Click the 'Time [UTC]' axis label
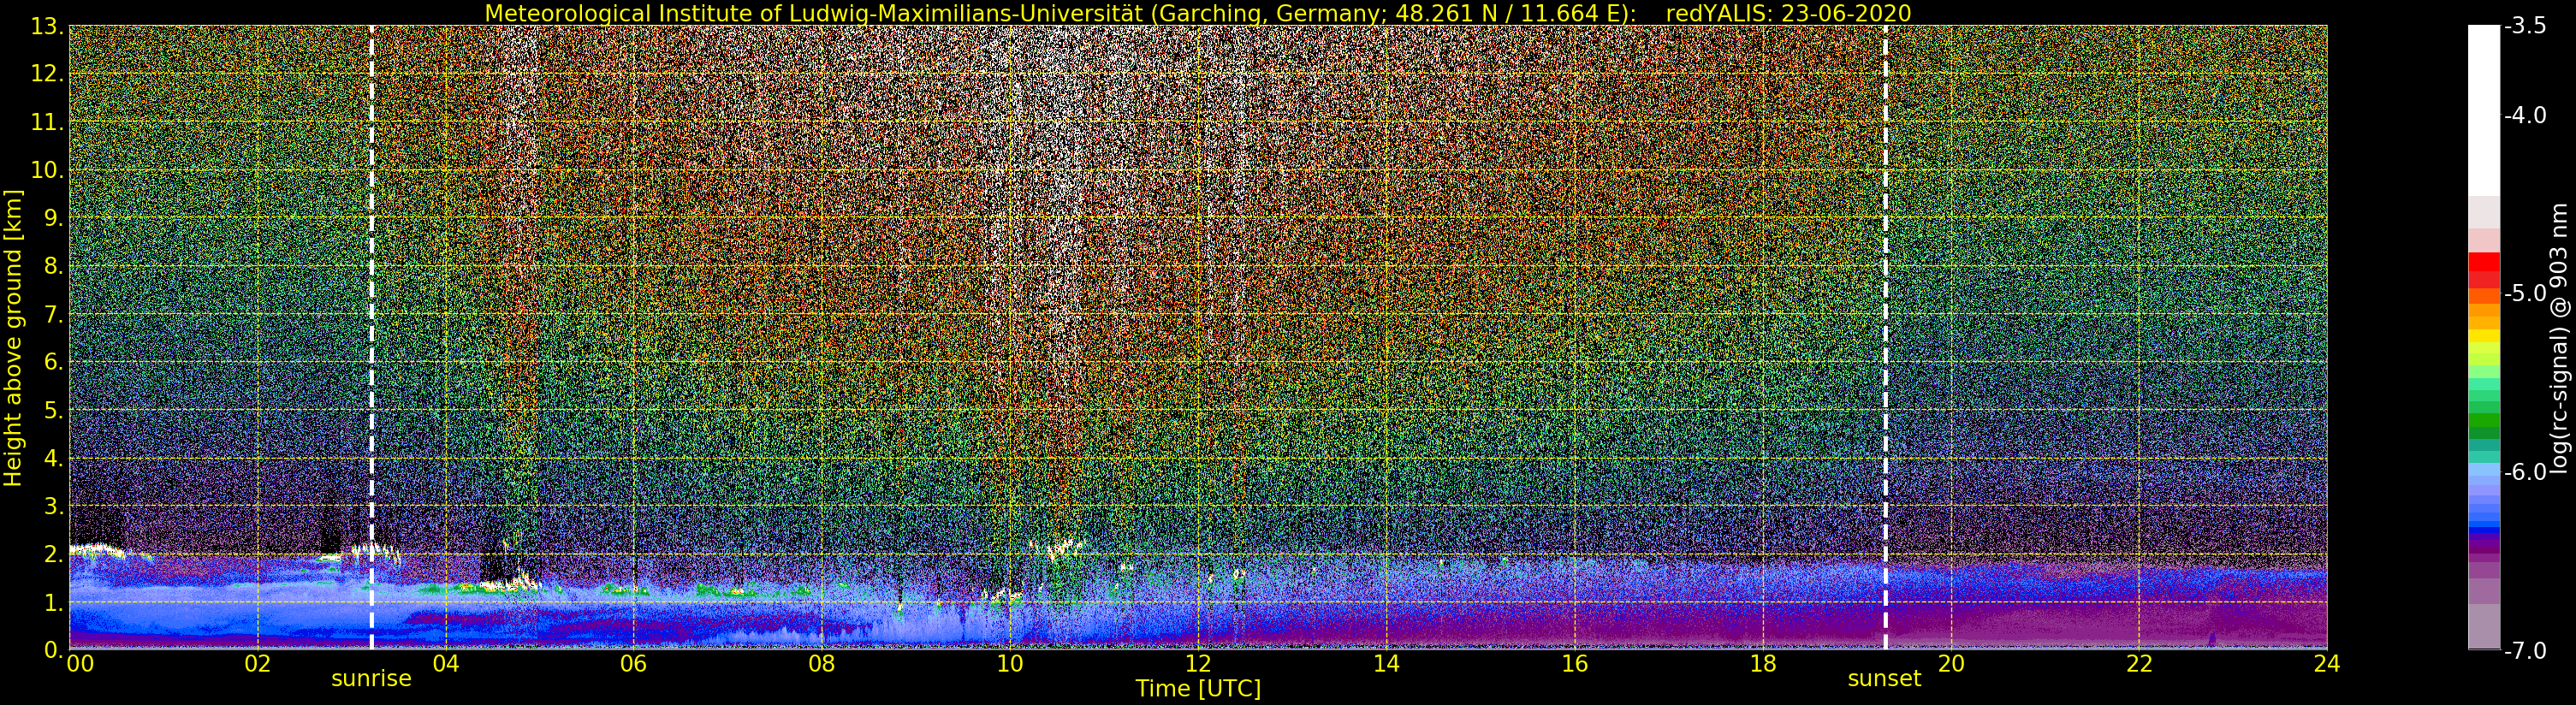Screen dimensions: 2576x705 tap(1198, 689)
